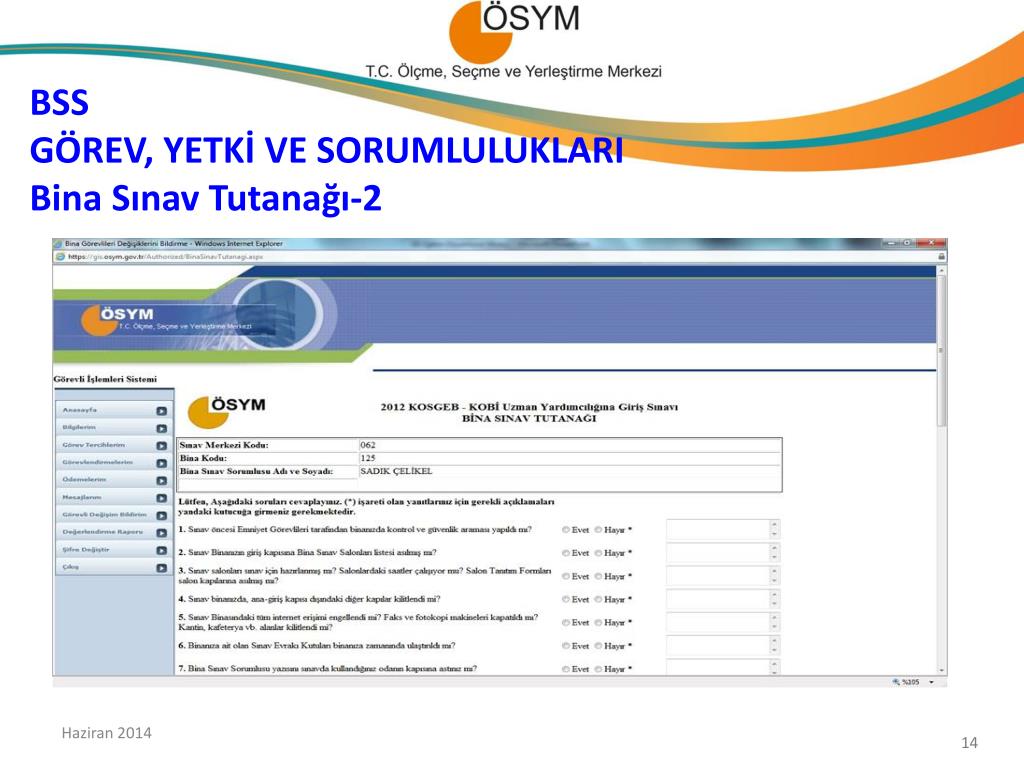Click the arrow icon beside Görevlendirmelerim
This screenshot has width=1024, height=768.
click(x=161, y=463)
